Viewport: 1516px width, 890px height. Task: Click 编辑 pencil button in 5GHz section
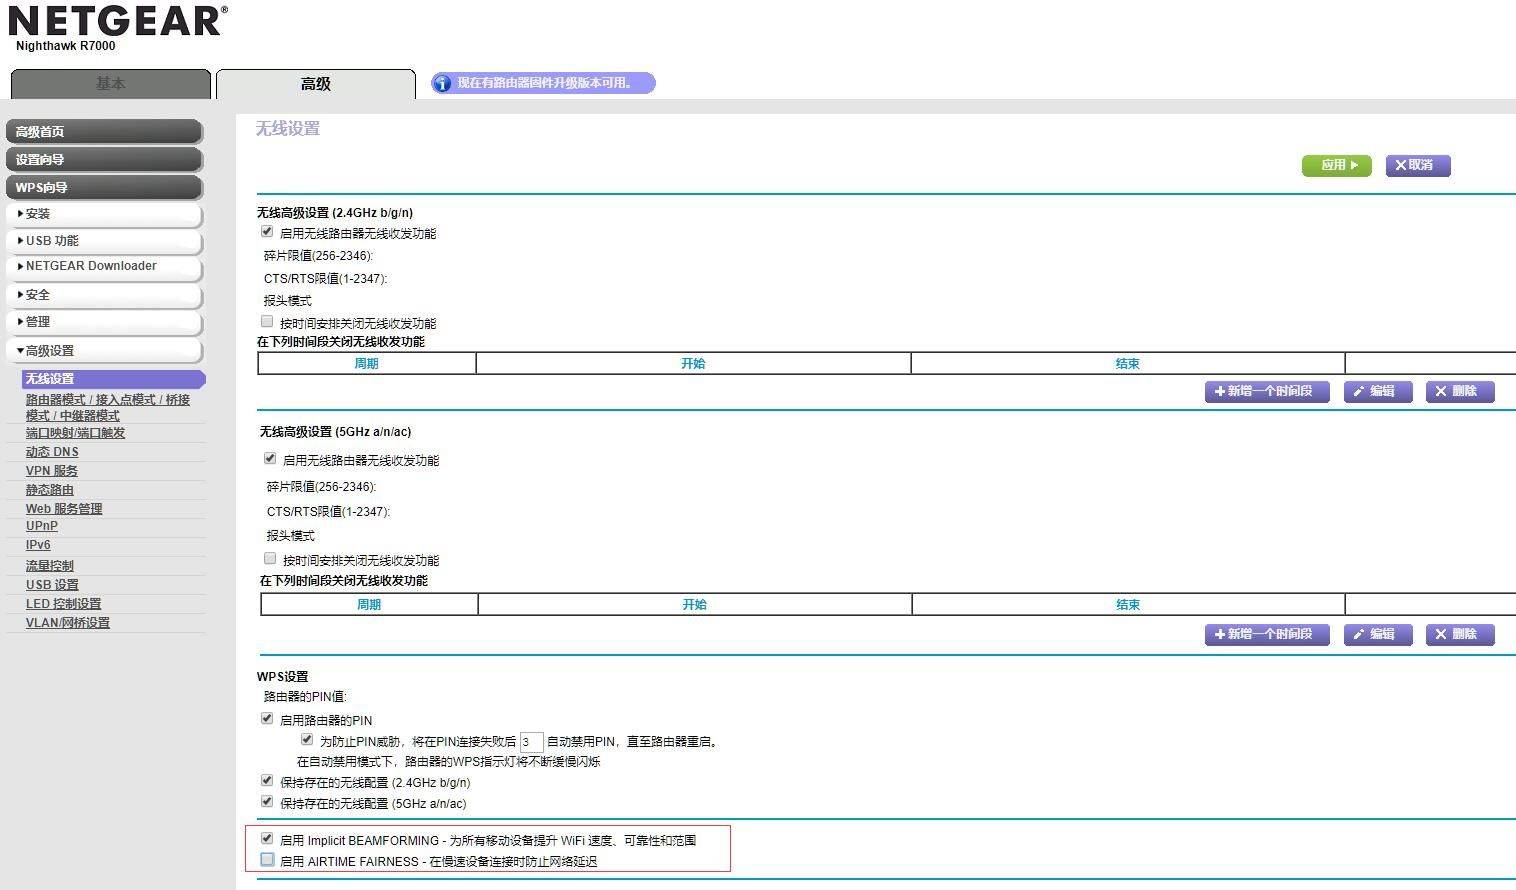coord(1377,634)
